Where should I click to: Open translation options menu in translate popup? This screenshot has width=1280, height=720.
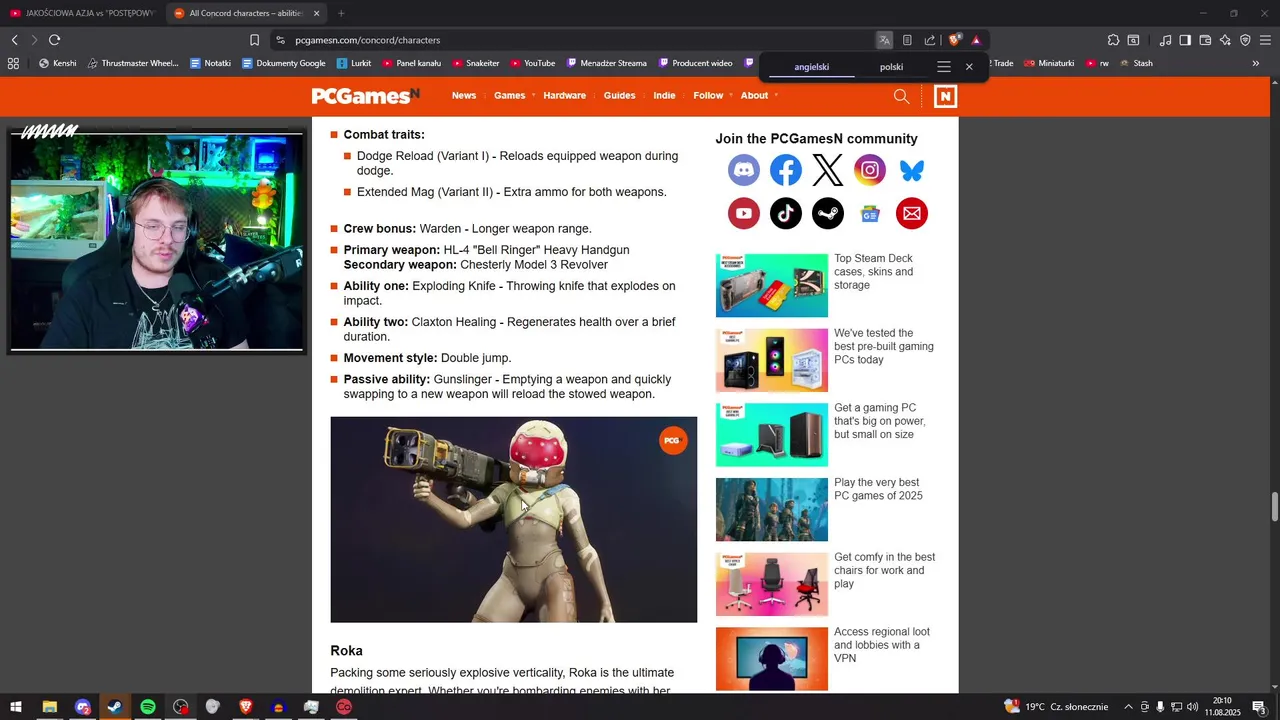point(943,67)
